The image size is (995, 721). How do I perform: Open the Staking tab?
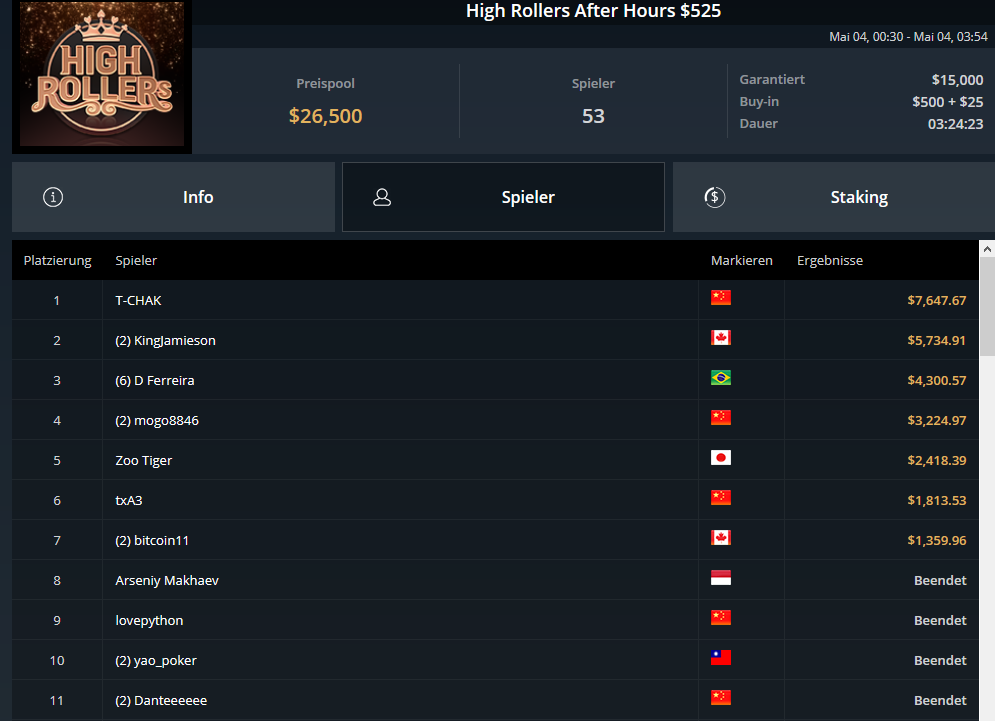834,197
